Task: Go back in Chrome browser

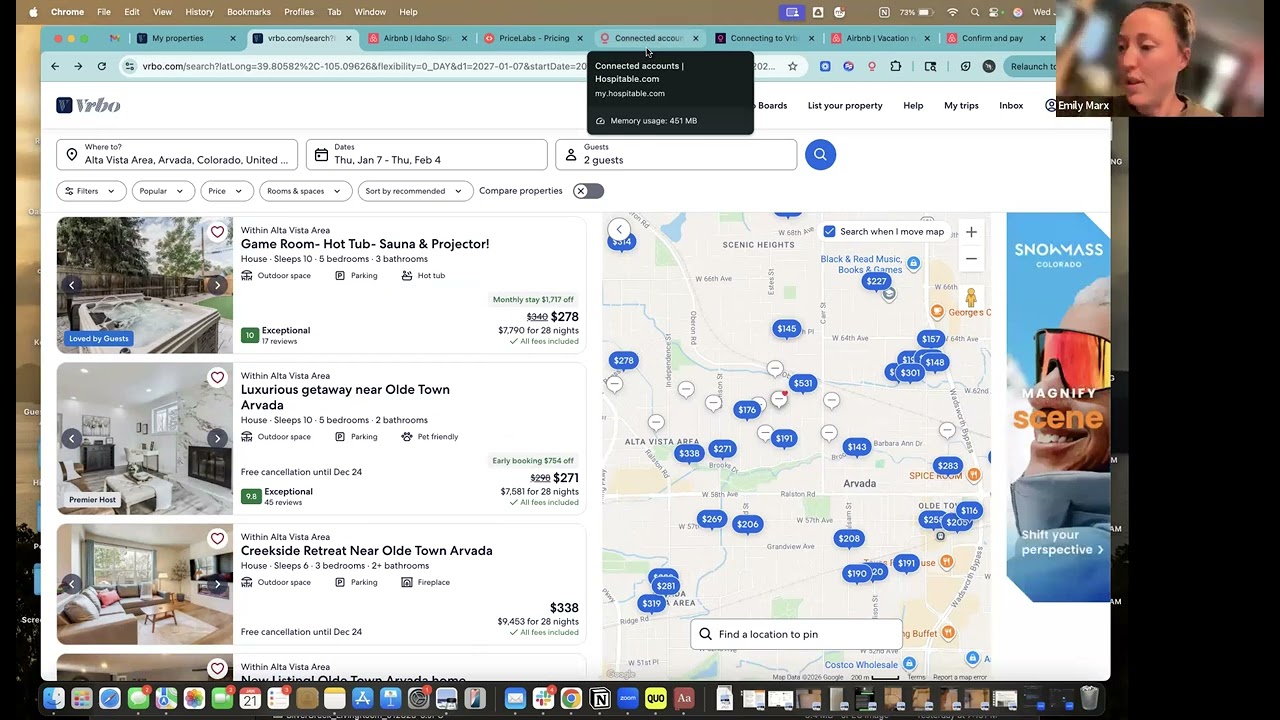Action: click(55, 66)
